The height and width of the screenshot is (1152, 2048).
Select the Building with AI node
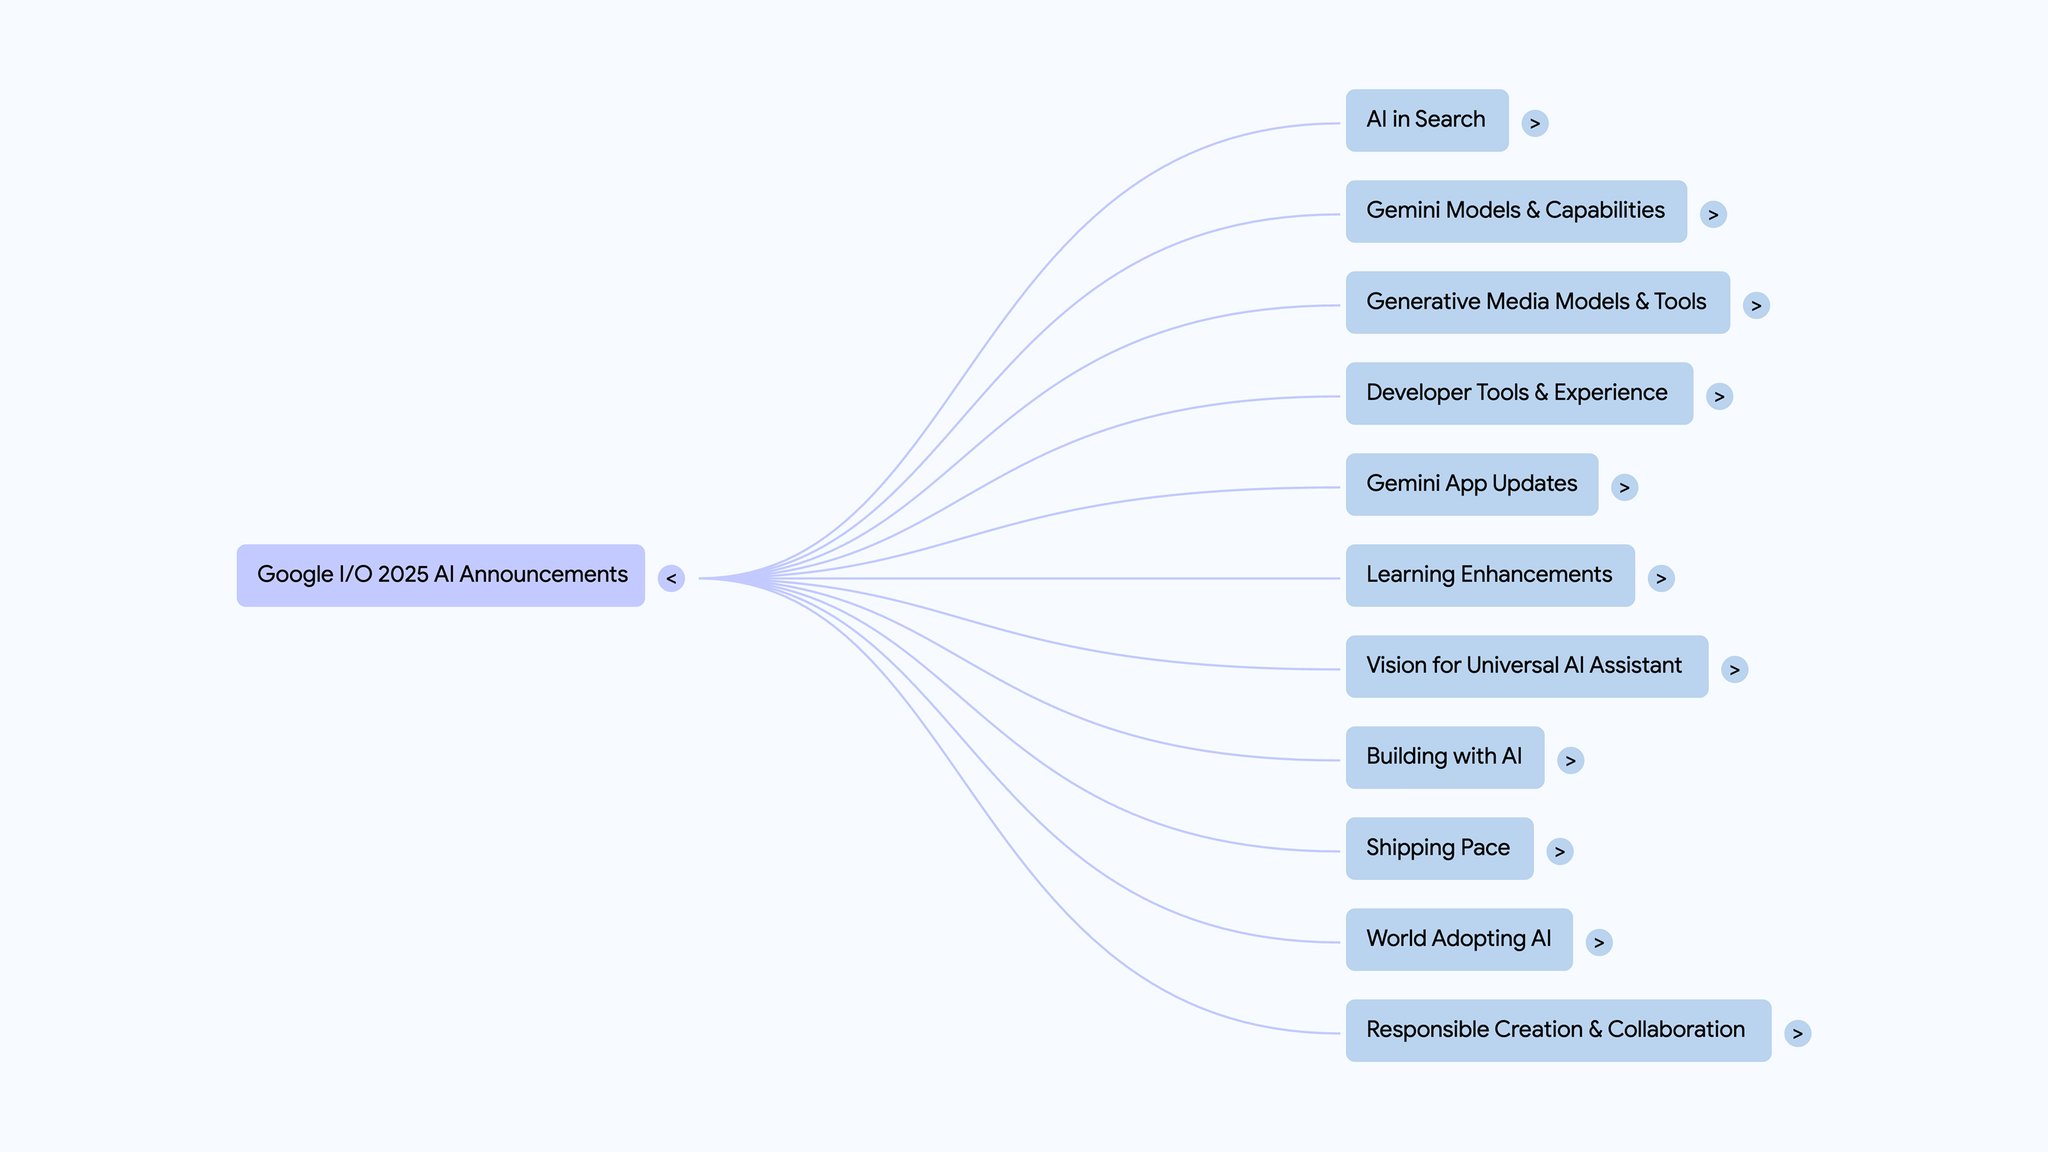1445,757
